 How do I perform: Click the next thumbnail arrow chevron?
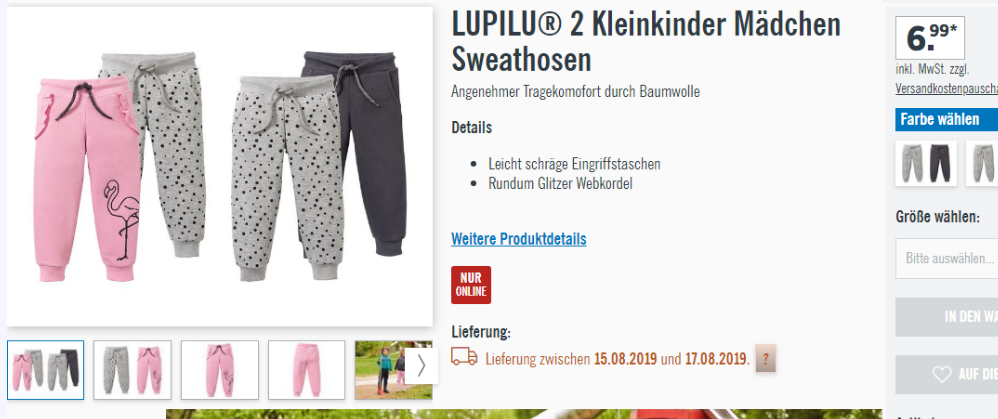tap(421, 366)
